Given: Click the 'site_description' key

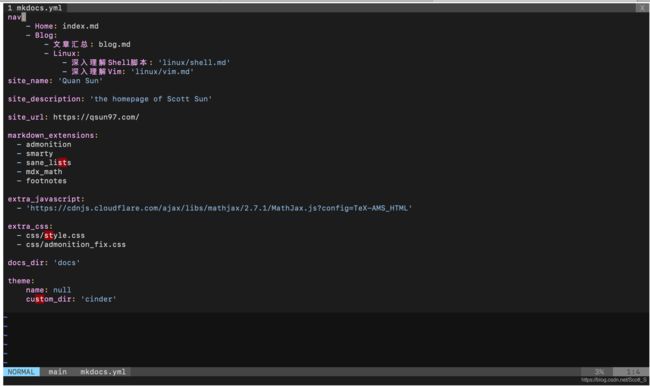Looking at the screenshot, I should [44, 99].
